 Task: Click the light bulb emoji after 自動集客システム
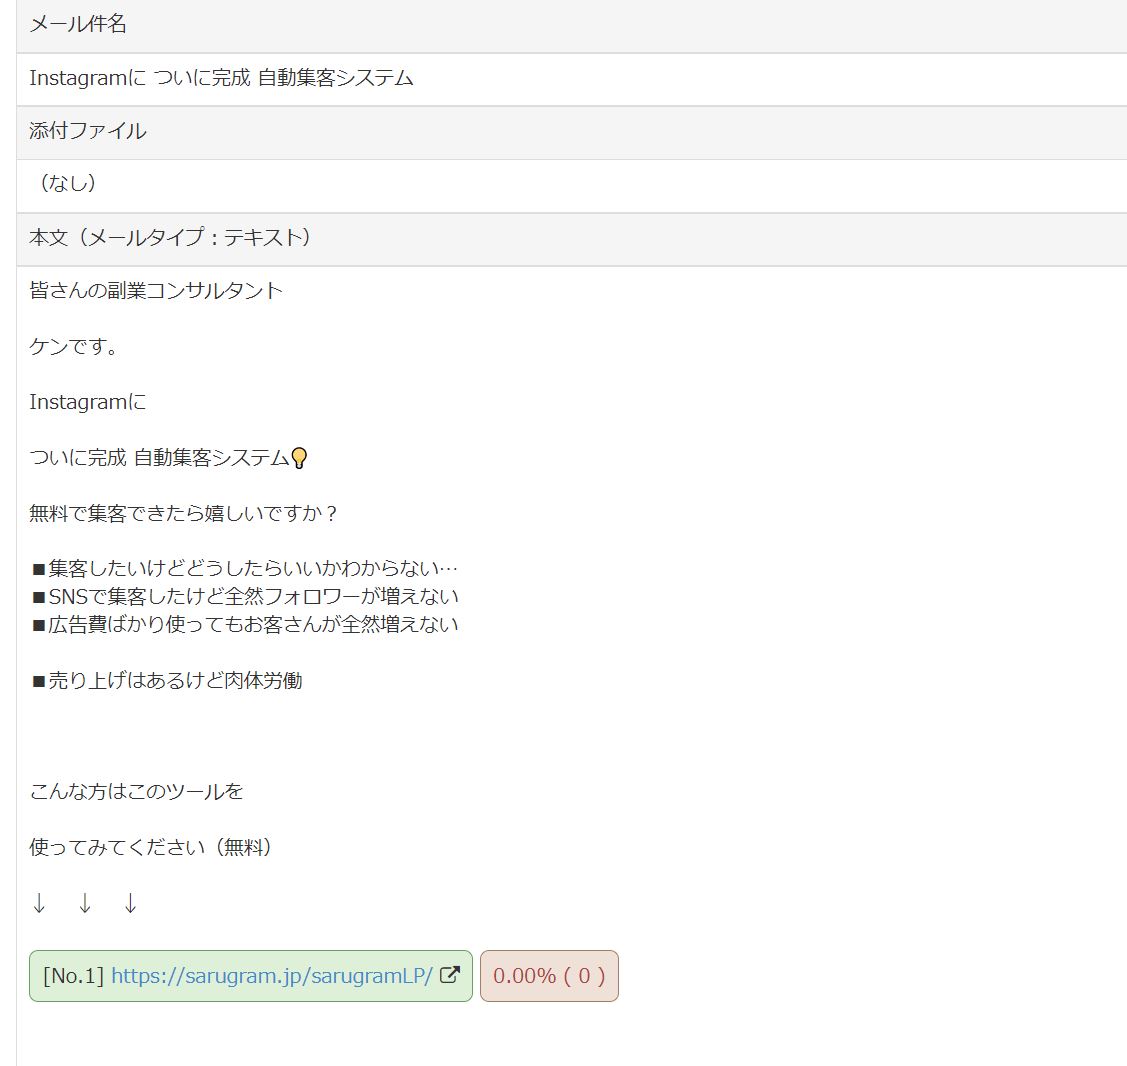[x=299, y=458]
